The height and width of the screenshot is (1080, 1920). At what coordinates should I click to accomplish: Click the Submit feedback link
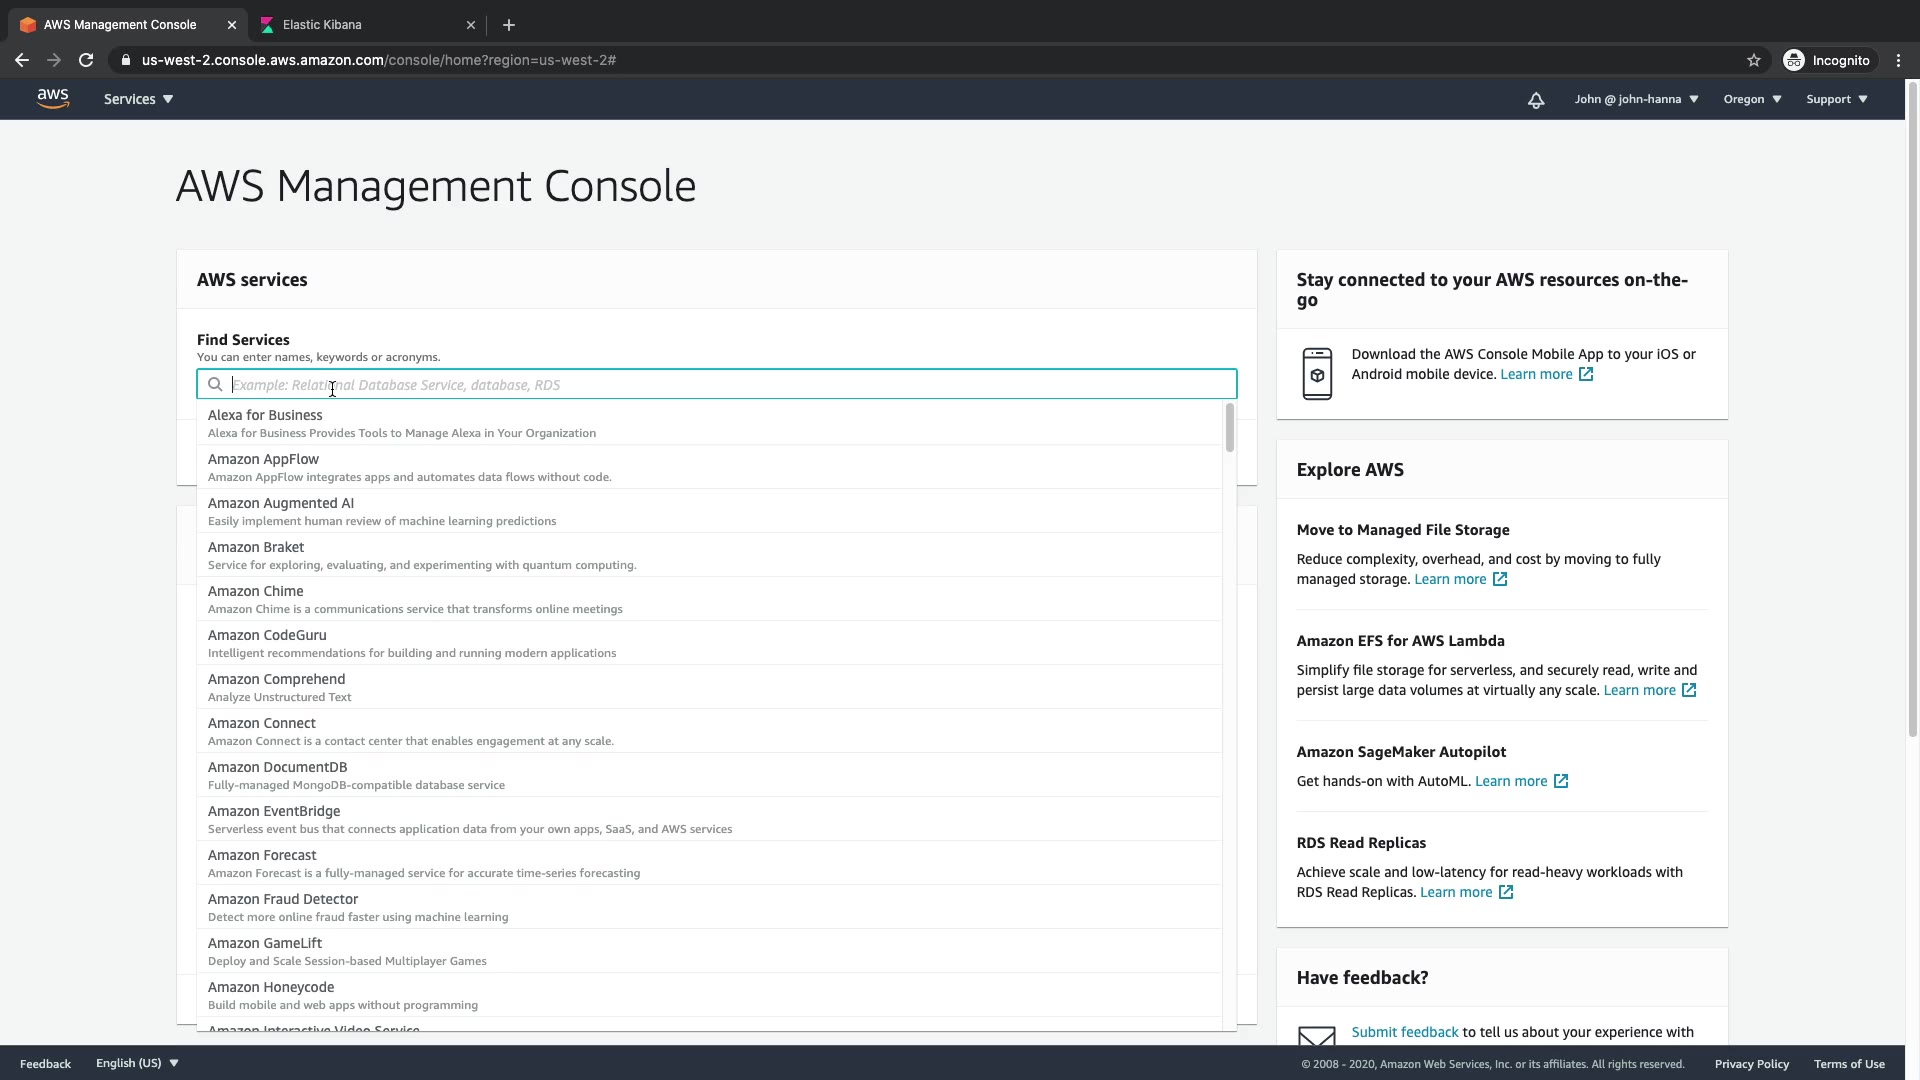tap(1404, 1032)
